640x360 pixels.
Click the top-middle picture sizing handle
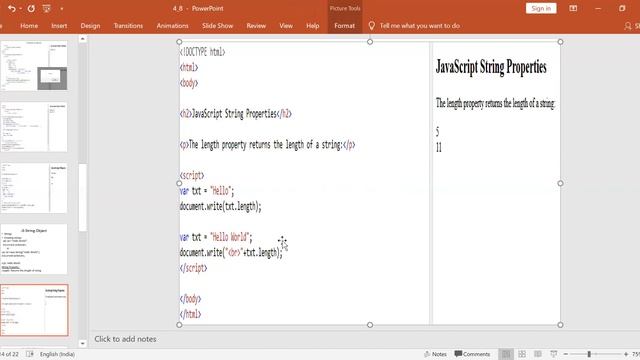click(x=370, y=42)
